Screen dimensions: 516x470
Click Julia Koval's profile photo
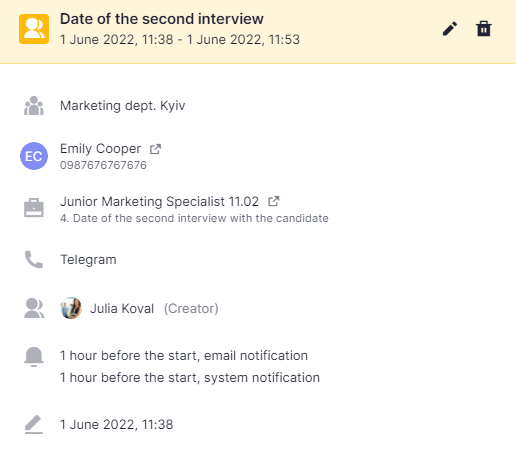[71, 308]
